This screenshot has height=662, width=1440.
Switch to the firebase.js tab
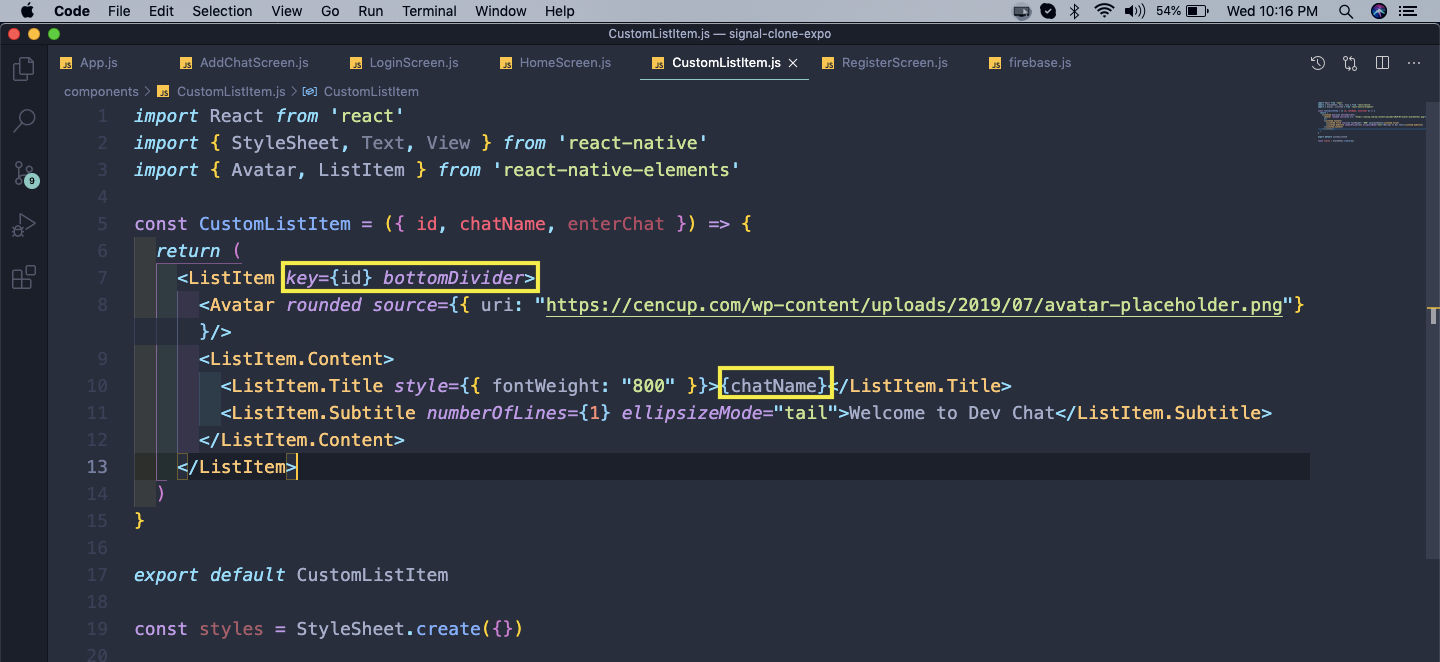point(1040,62)
